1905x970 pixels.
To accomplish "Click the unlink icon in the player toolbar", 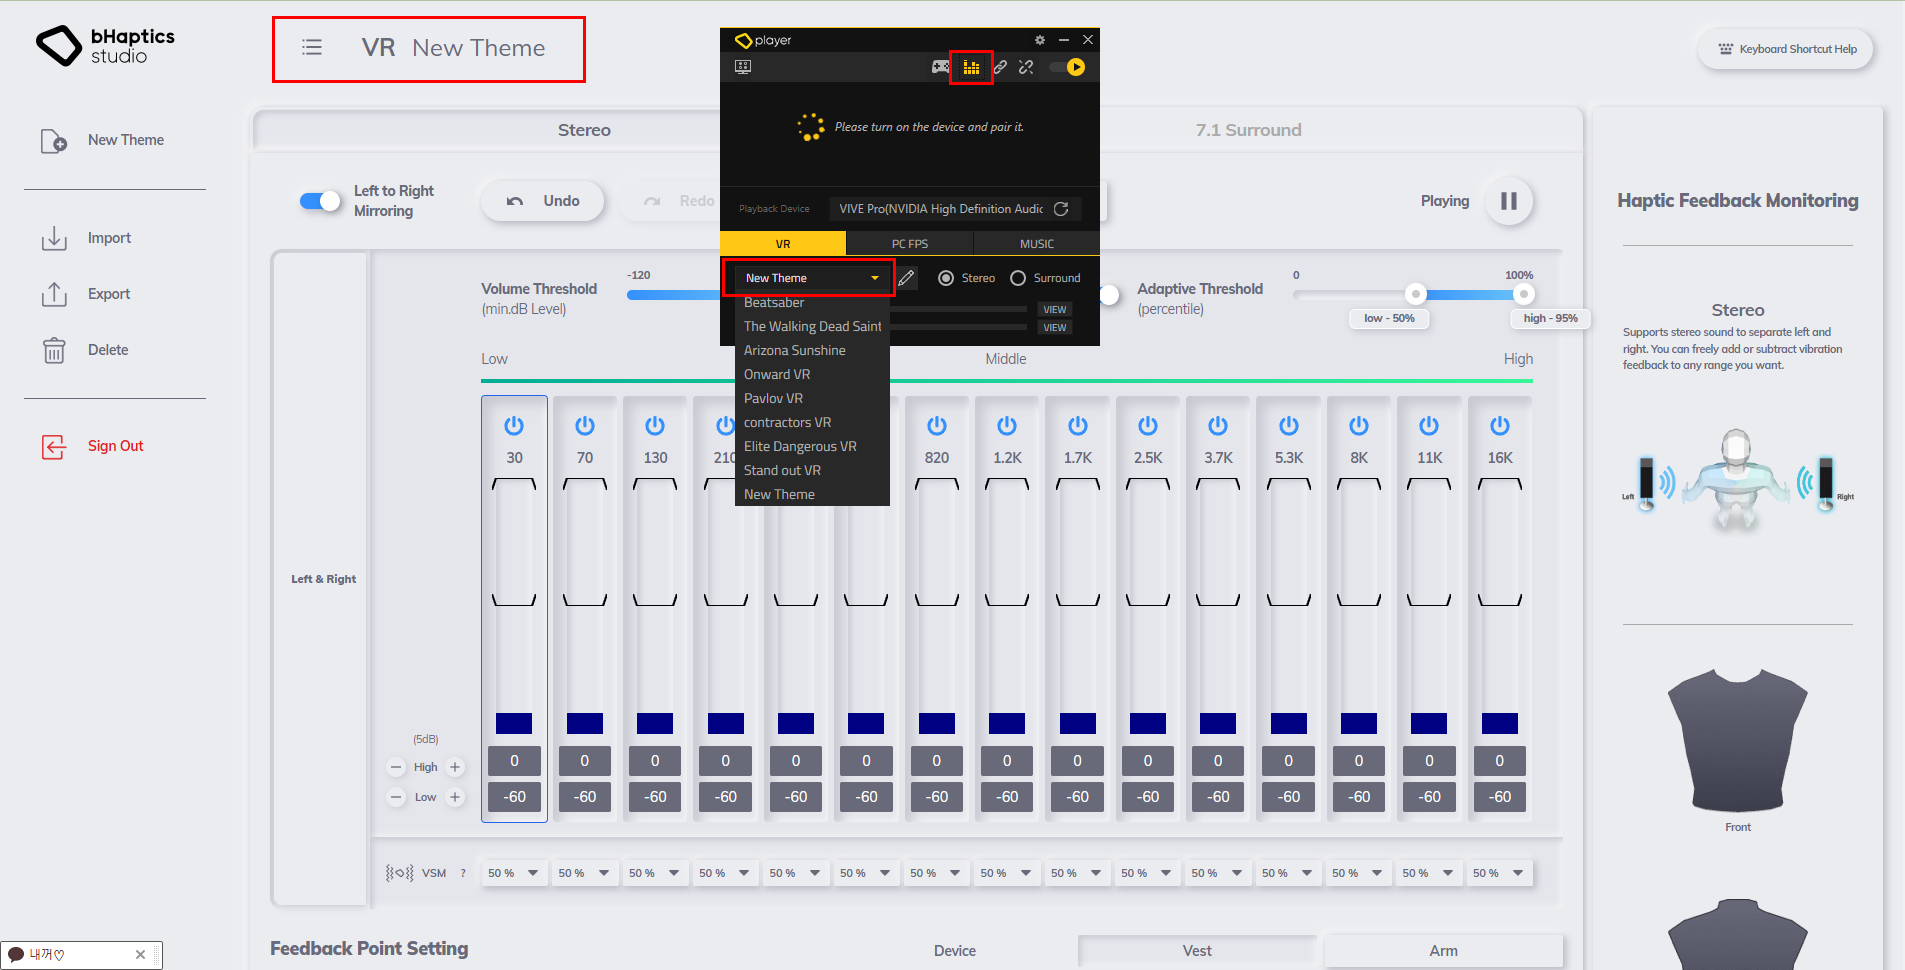I will point(1026,67).
